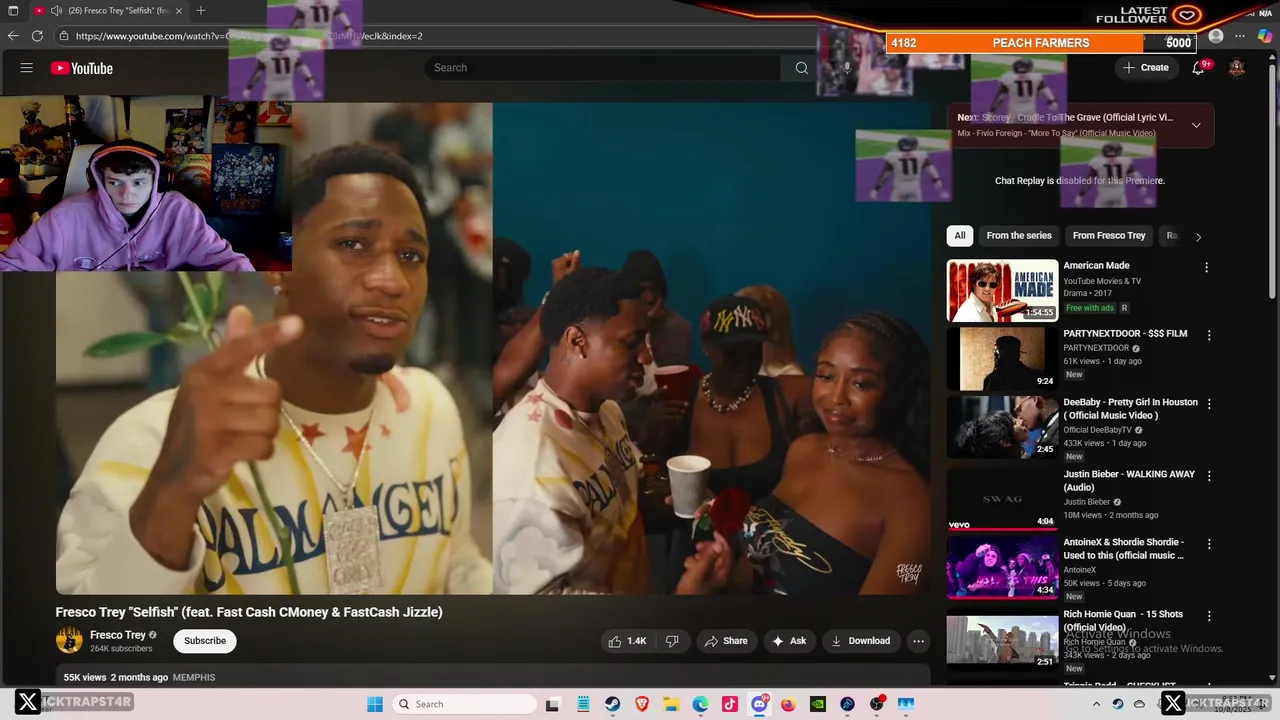Viewport: 1280px width, 720px height.
Task: Show hidden system tray icons
Action: click(1097, 704)
